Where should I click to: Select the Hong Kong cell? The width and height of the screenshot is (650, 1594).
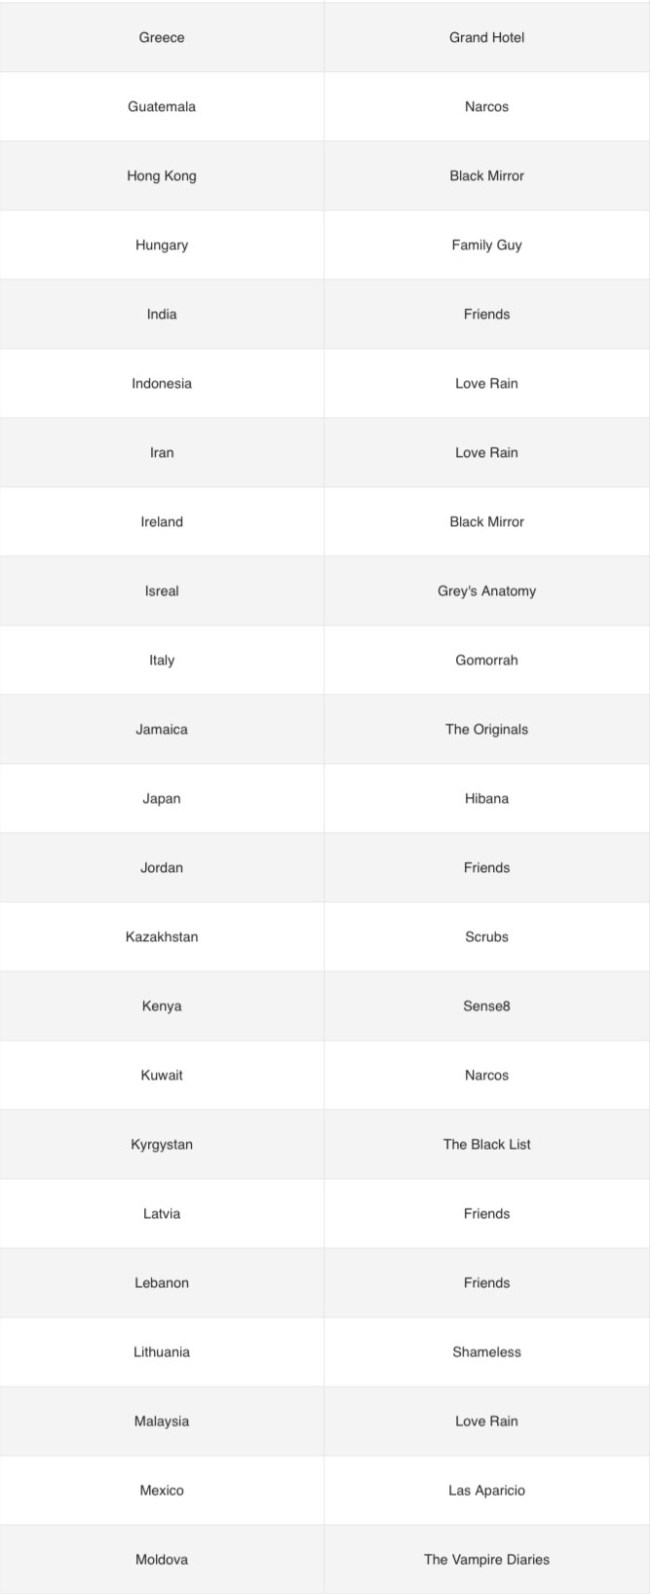pos(162,176)
